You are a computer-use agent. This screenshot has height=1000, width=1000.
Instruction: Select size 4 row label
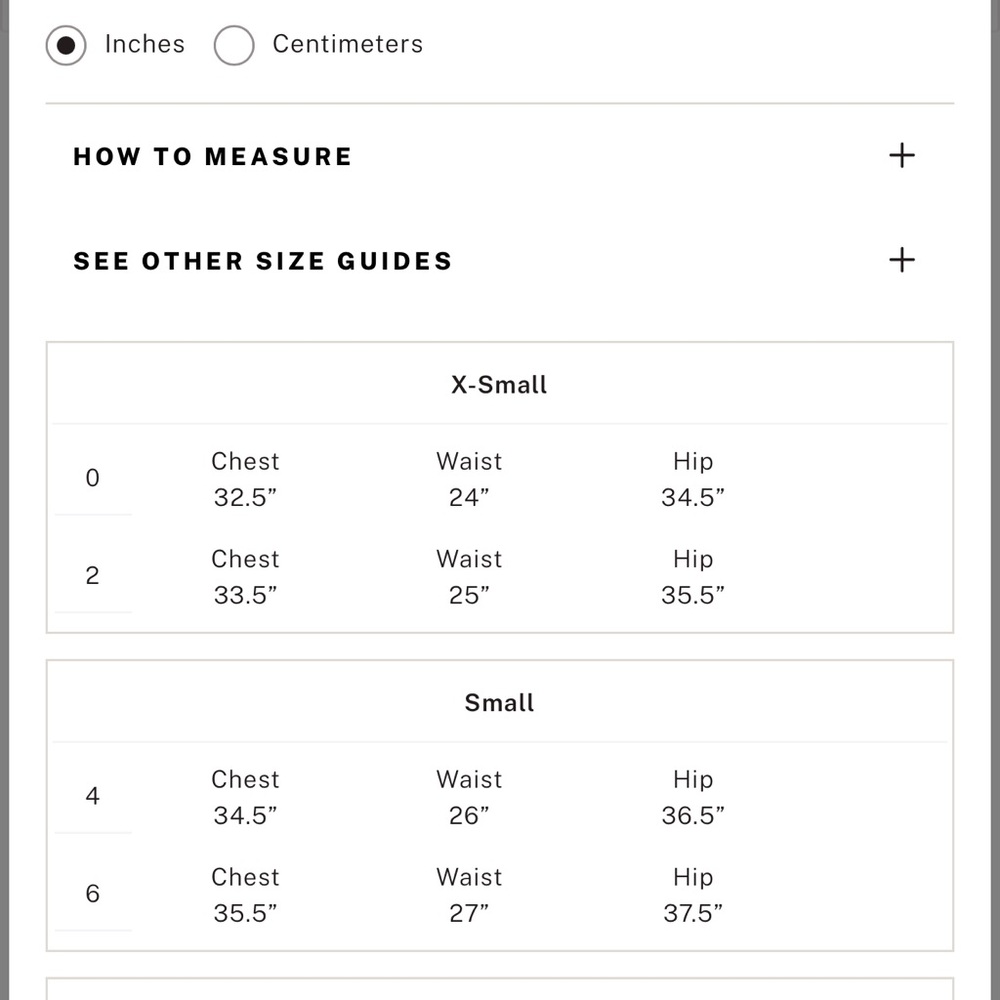coord(92,796)
